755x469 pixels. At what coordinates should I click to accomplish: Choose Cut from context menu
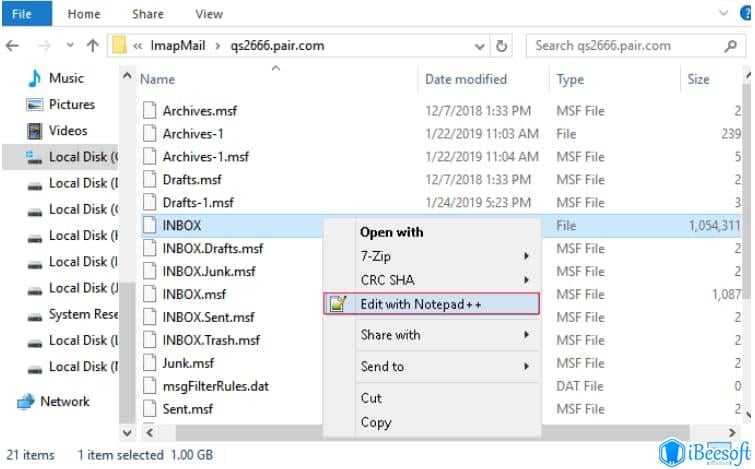[x=371, y=398]
